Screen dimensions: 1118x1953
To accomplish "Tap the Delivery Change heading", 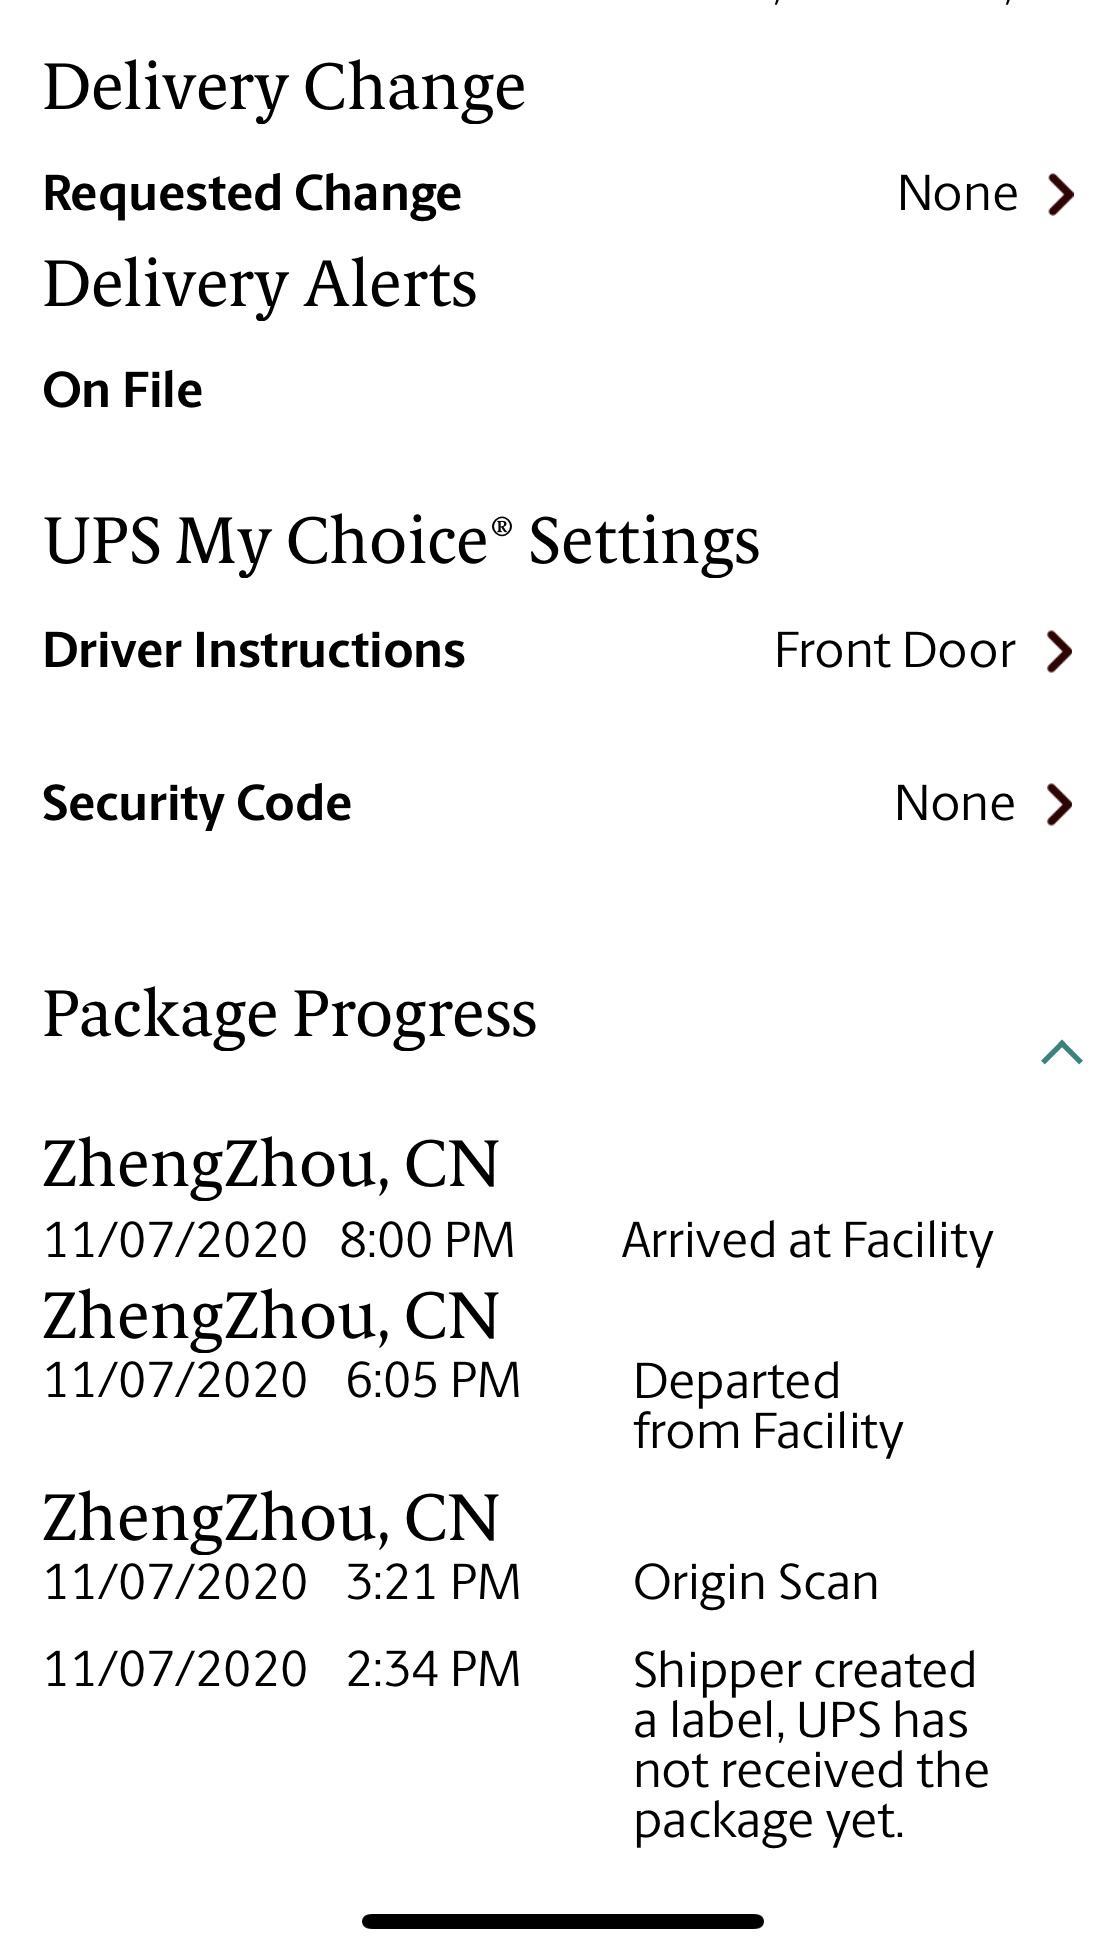I will [284, 87].
